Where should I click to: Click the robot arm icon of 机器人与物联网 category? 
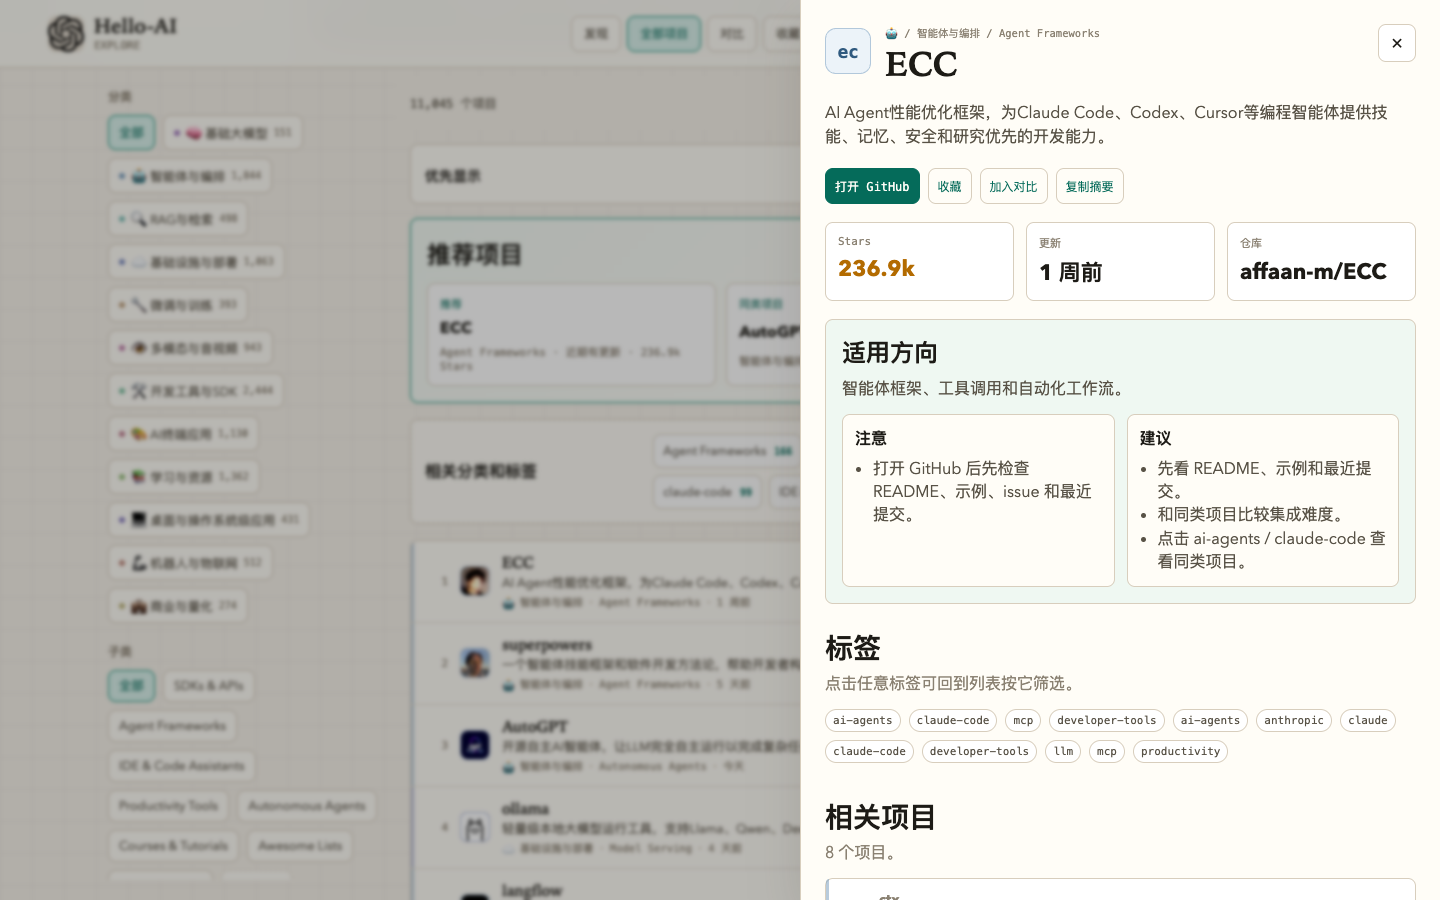(x=139, y=563)
